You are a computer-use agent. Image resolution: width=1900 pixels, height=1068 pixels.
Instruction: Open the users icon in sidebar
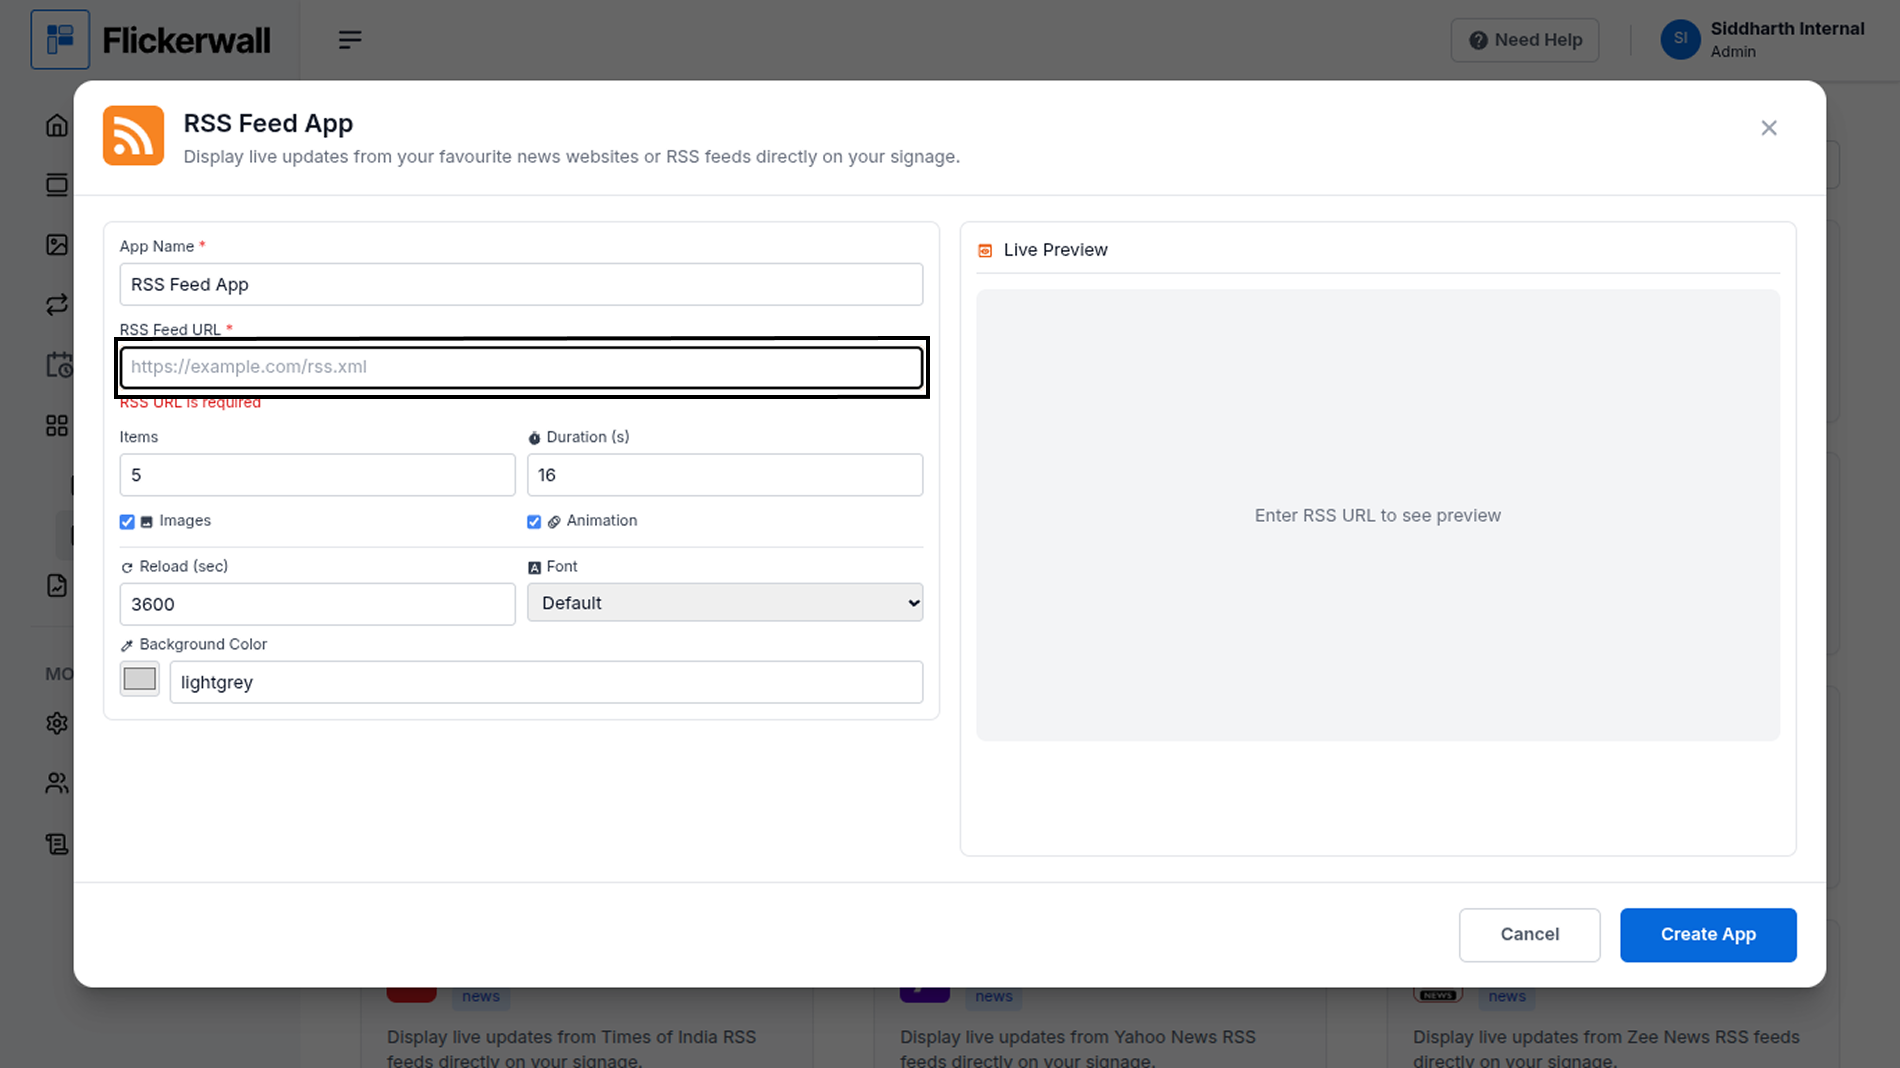pos(57,783)
